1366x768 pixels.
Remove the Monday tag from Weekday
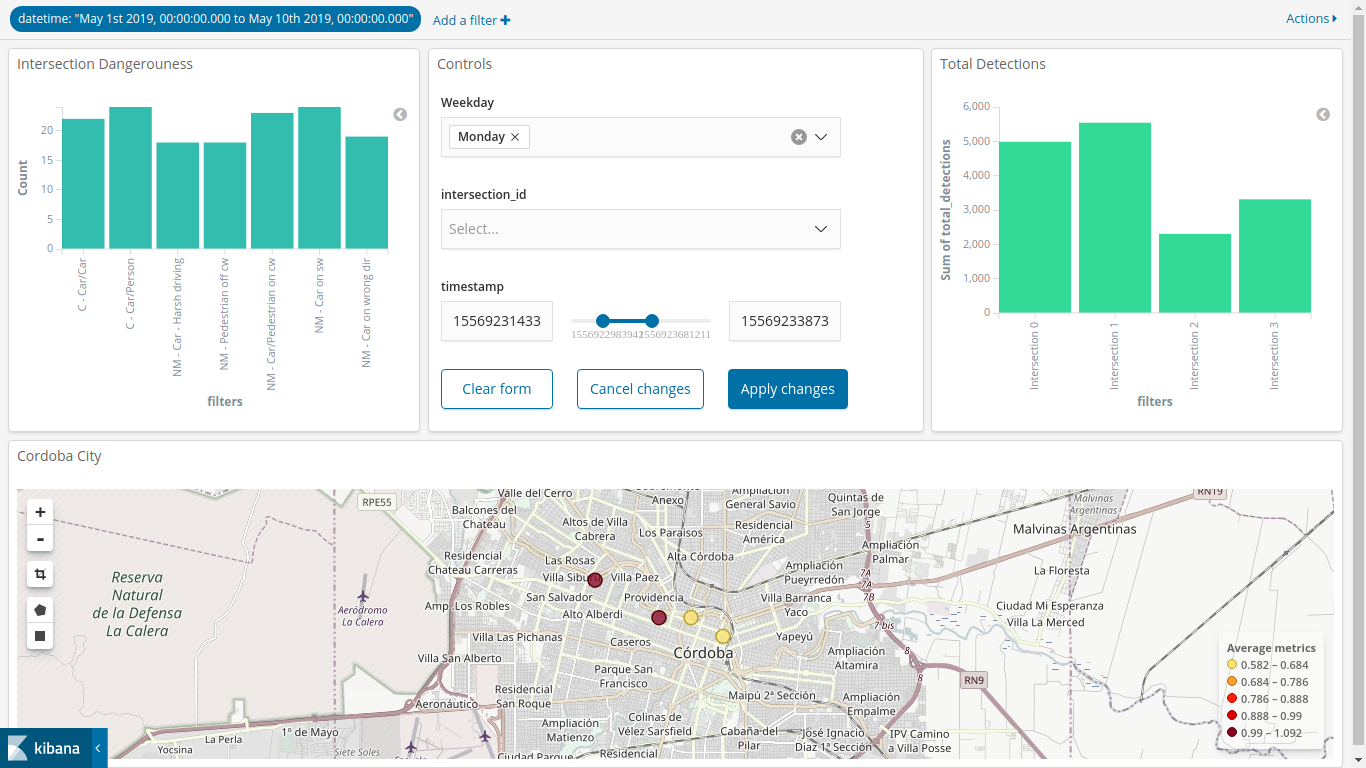tap(515, 137)
